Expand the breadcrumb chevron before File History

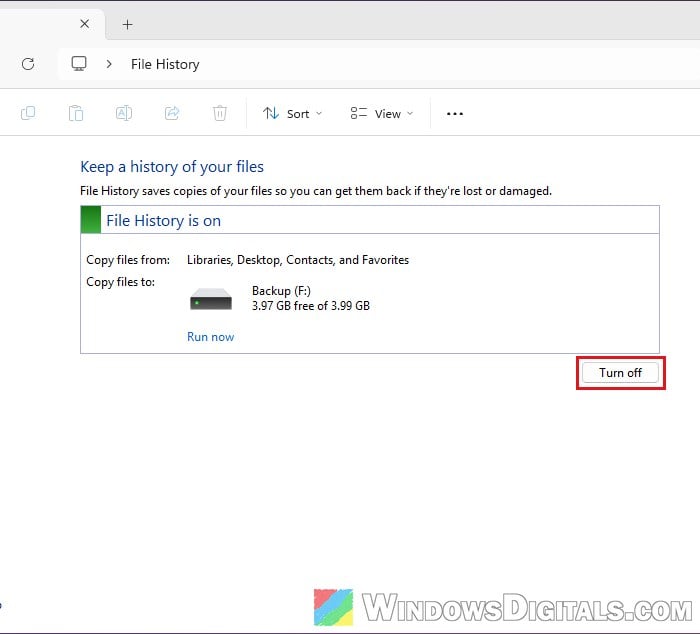tap(109, 64)
